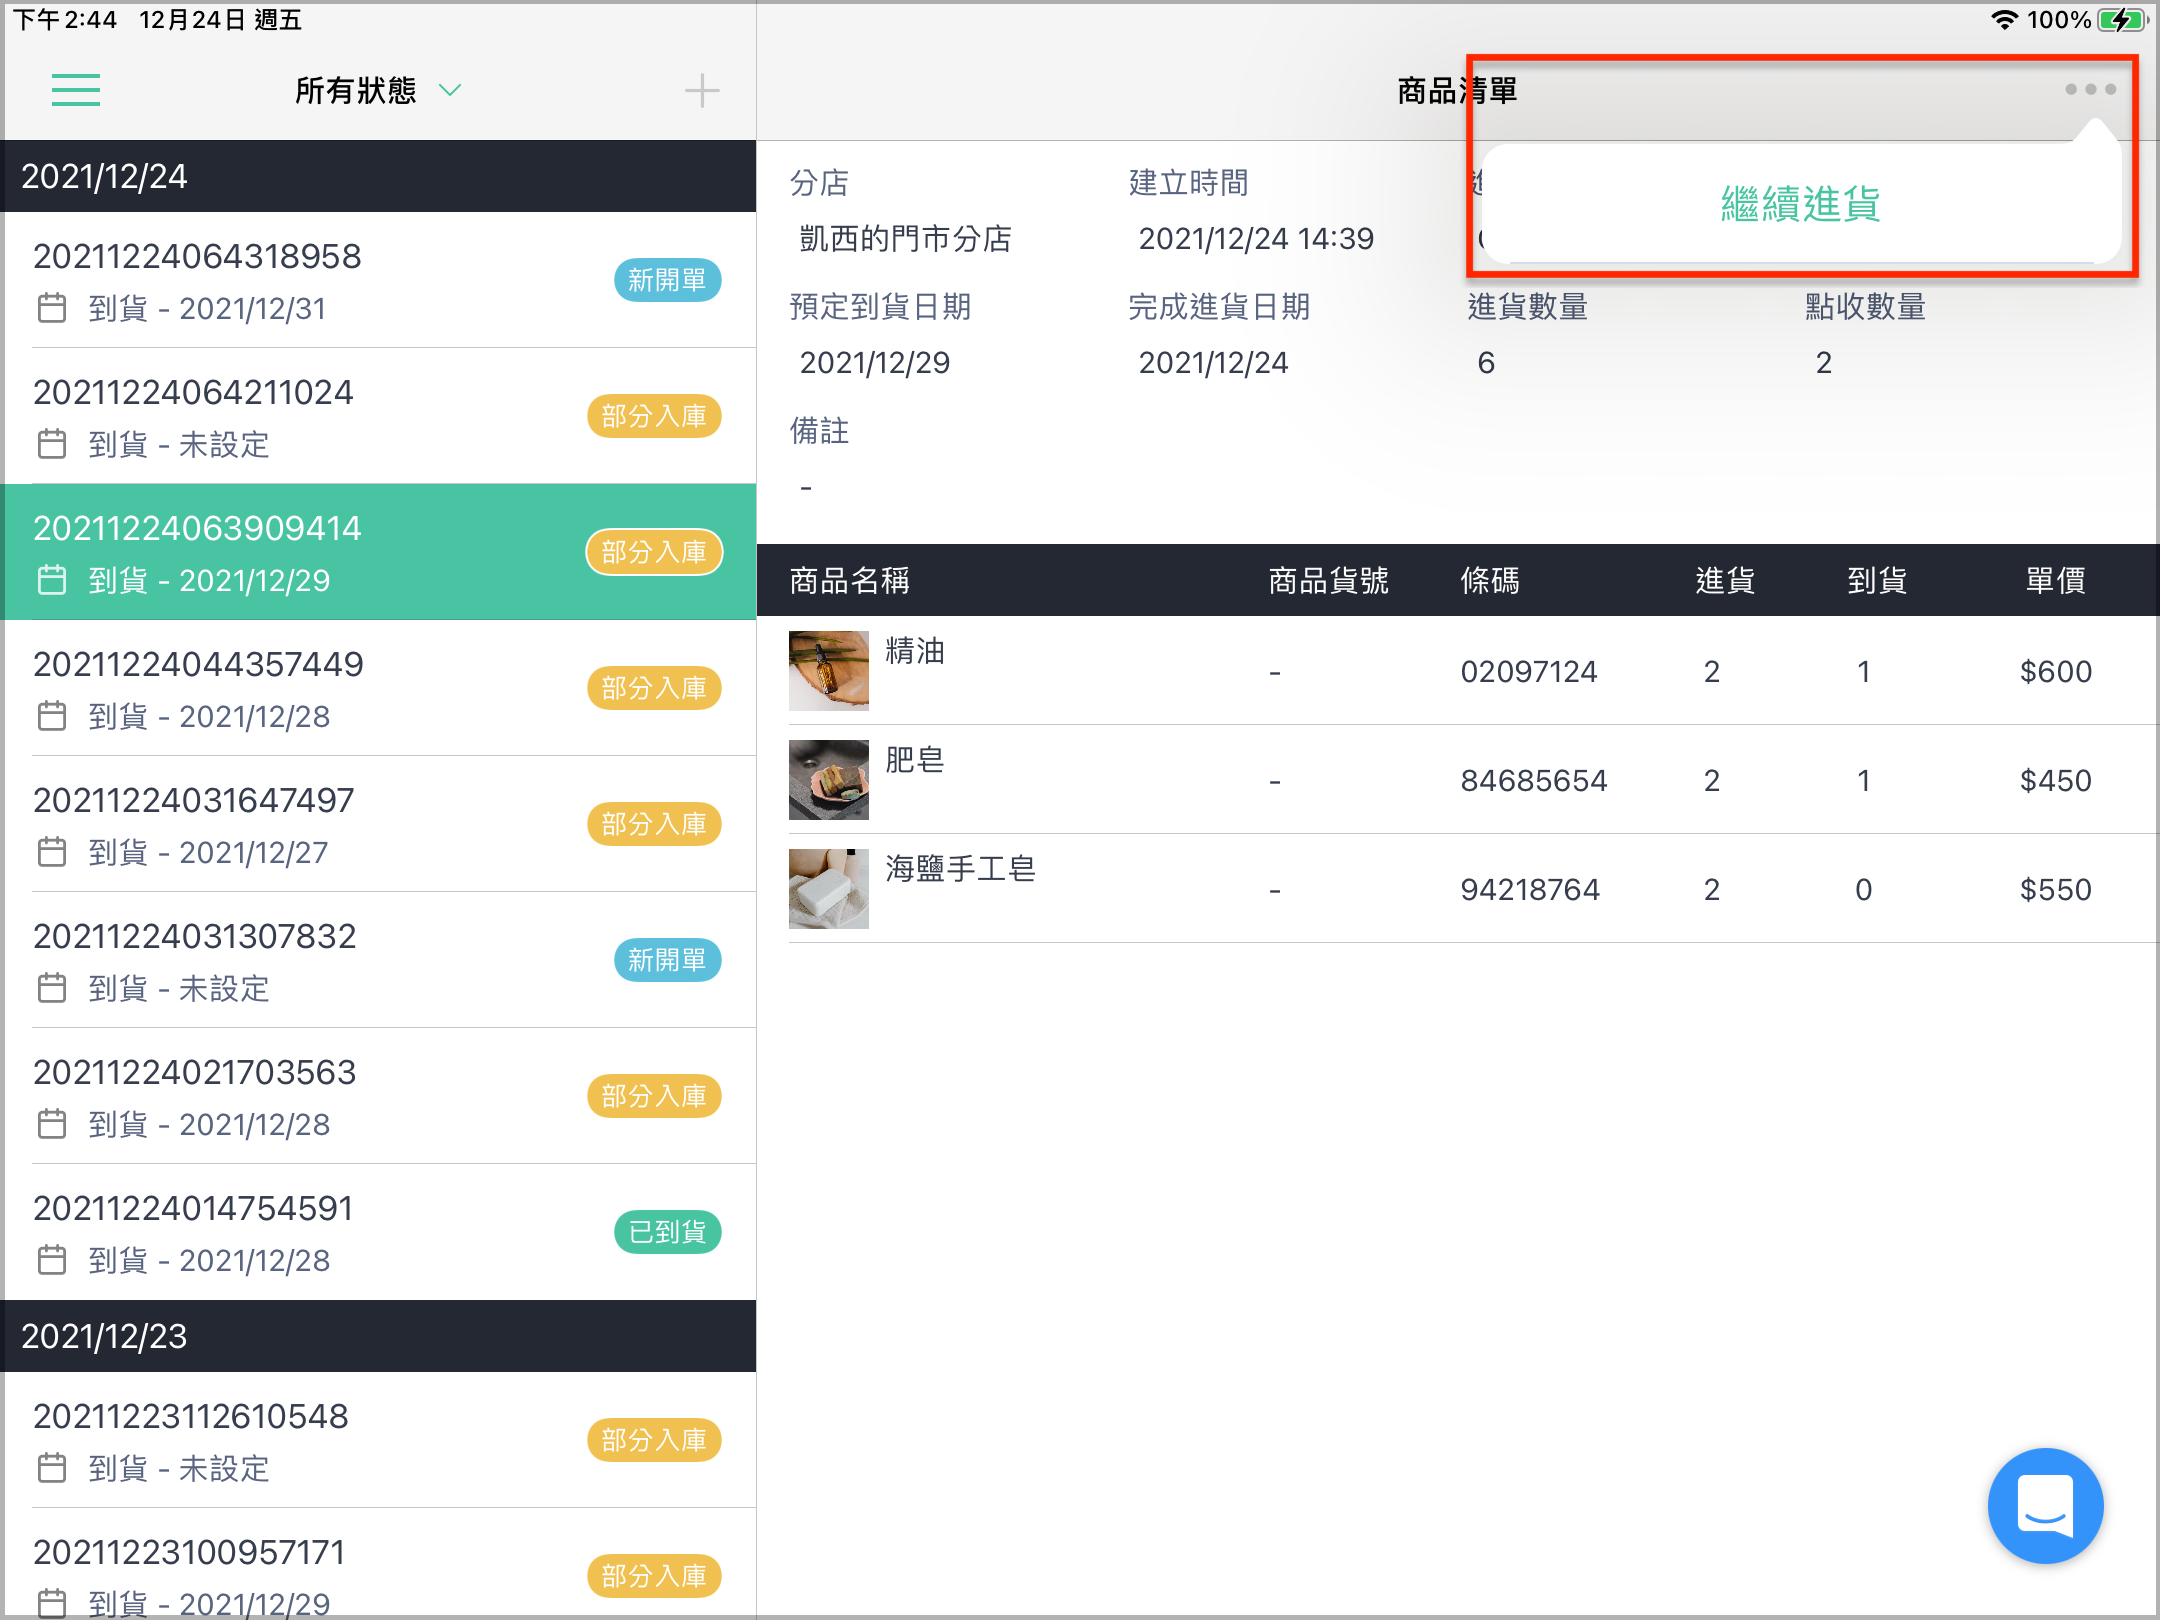Viewport: 2160px width, 1620px height.
Task: Click calendar icon beside 到貨 - 2021/12/31
Action: pos(52,308)
